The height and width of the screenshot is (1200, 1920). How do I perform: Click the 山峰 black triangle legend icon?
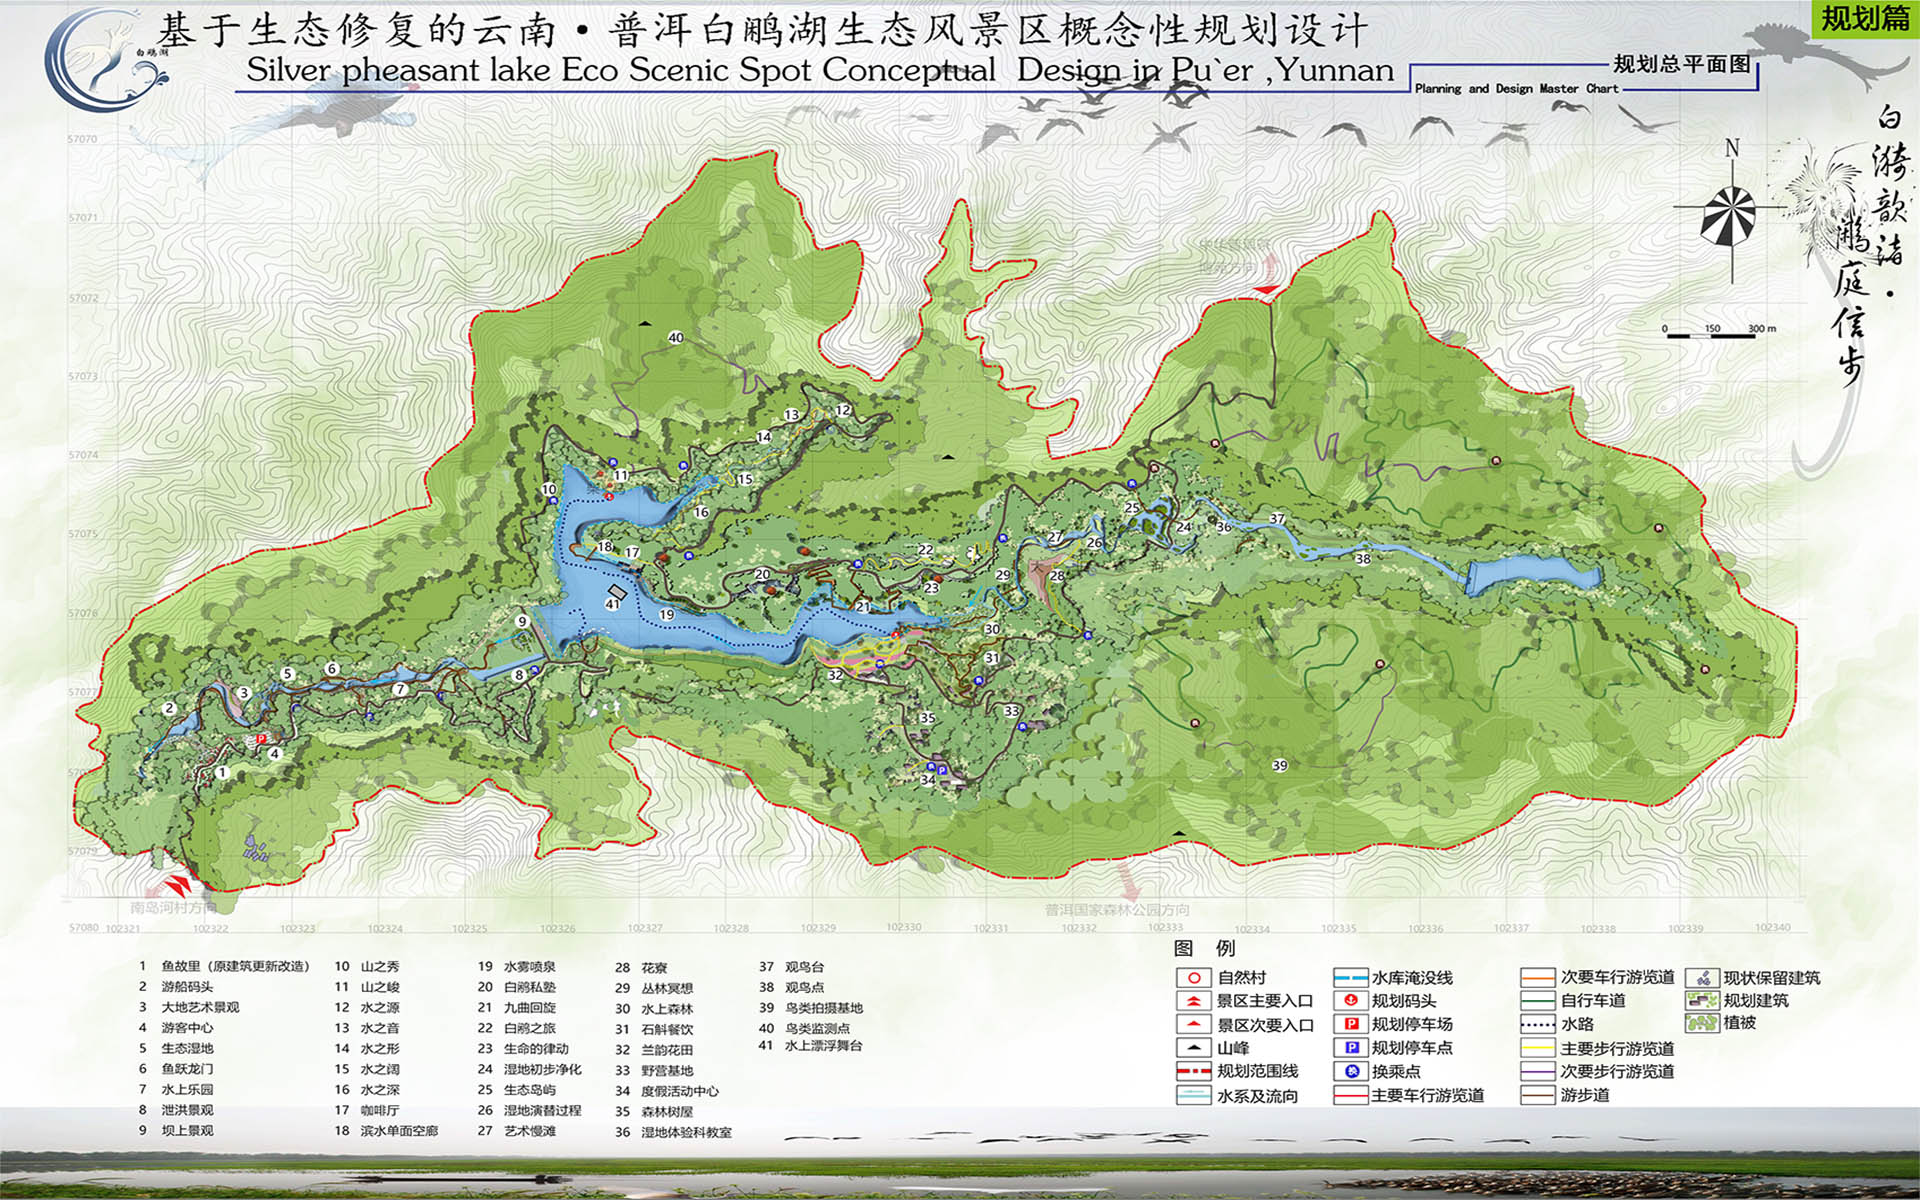[x=1193, y=1048]
